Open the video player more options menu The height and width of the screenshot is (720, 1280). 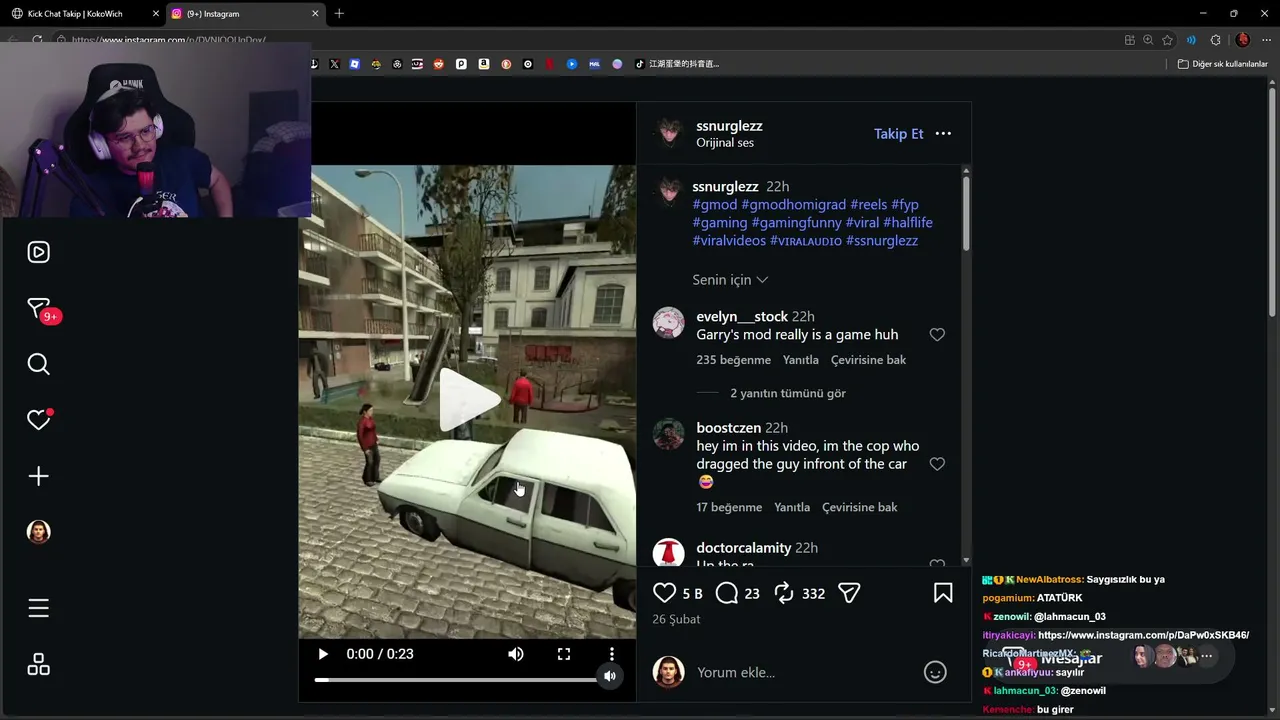[612, 654]
